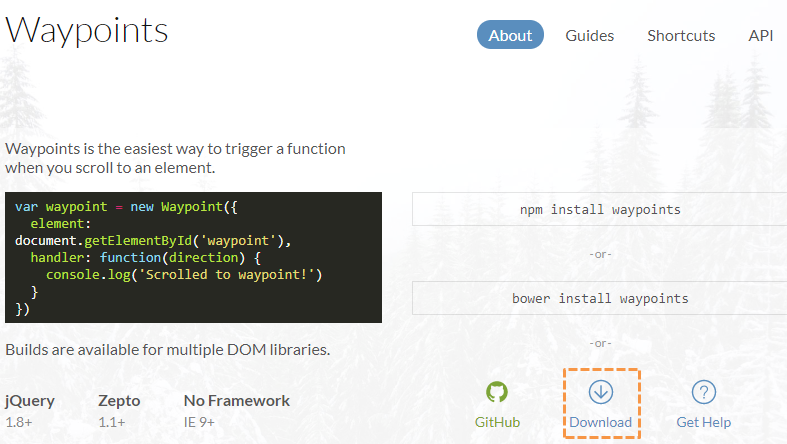
Task: Select the npm install waypoints command box
Action: coord(600,209)
